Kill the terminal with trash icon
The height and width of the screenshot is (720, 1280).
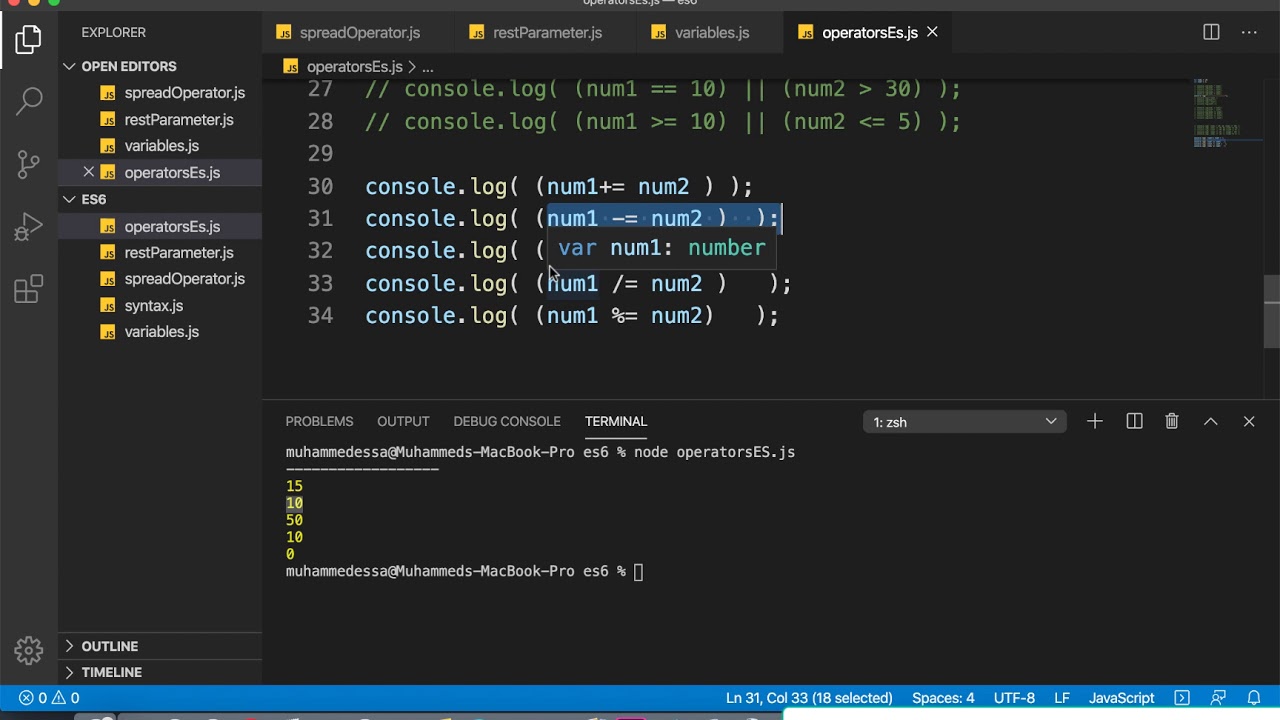1172,421
